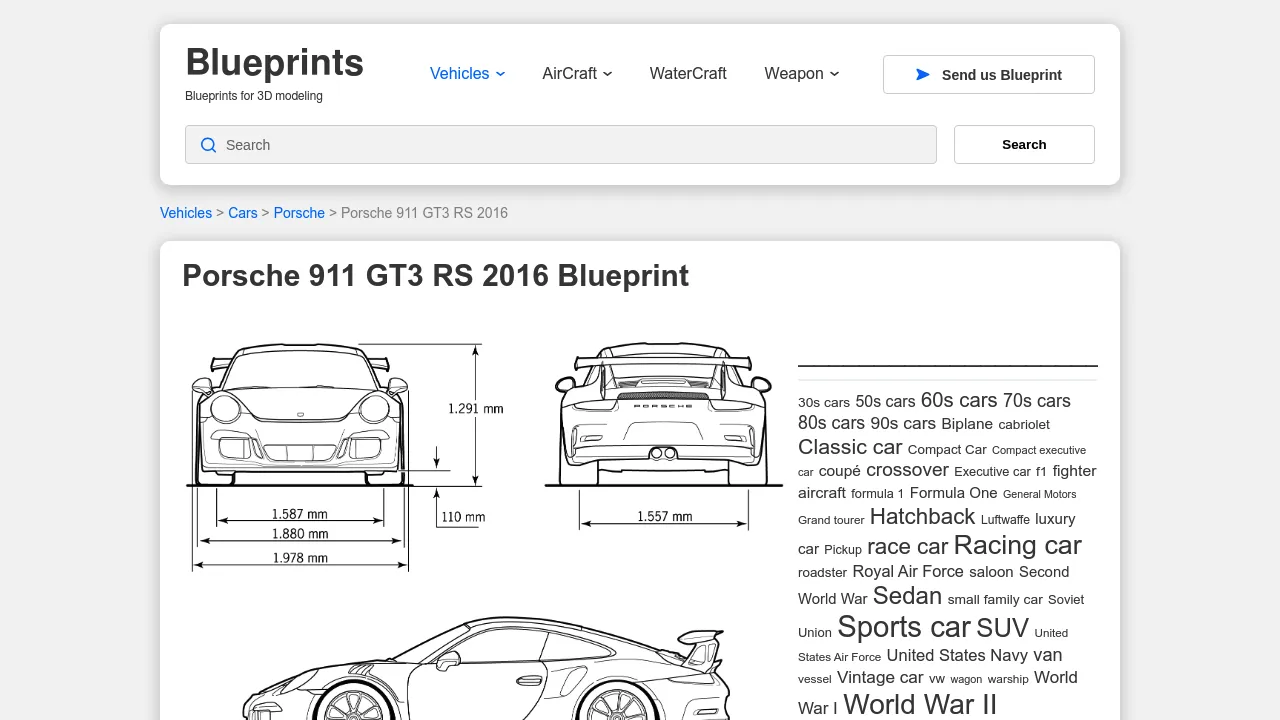Select the Vehicles navigation menu item
Viewport: 1280px width, 720px height.
(x=460, y=74)
